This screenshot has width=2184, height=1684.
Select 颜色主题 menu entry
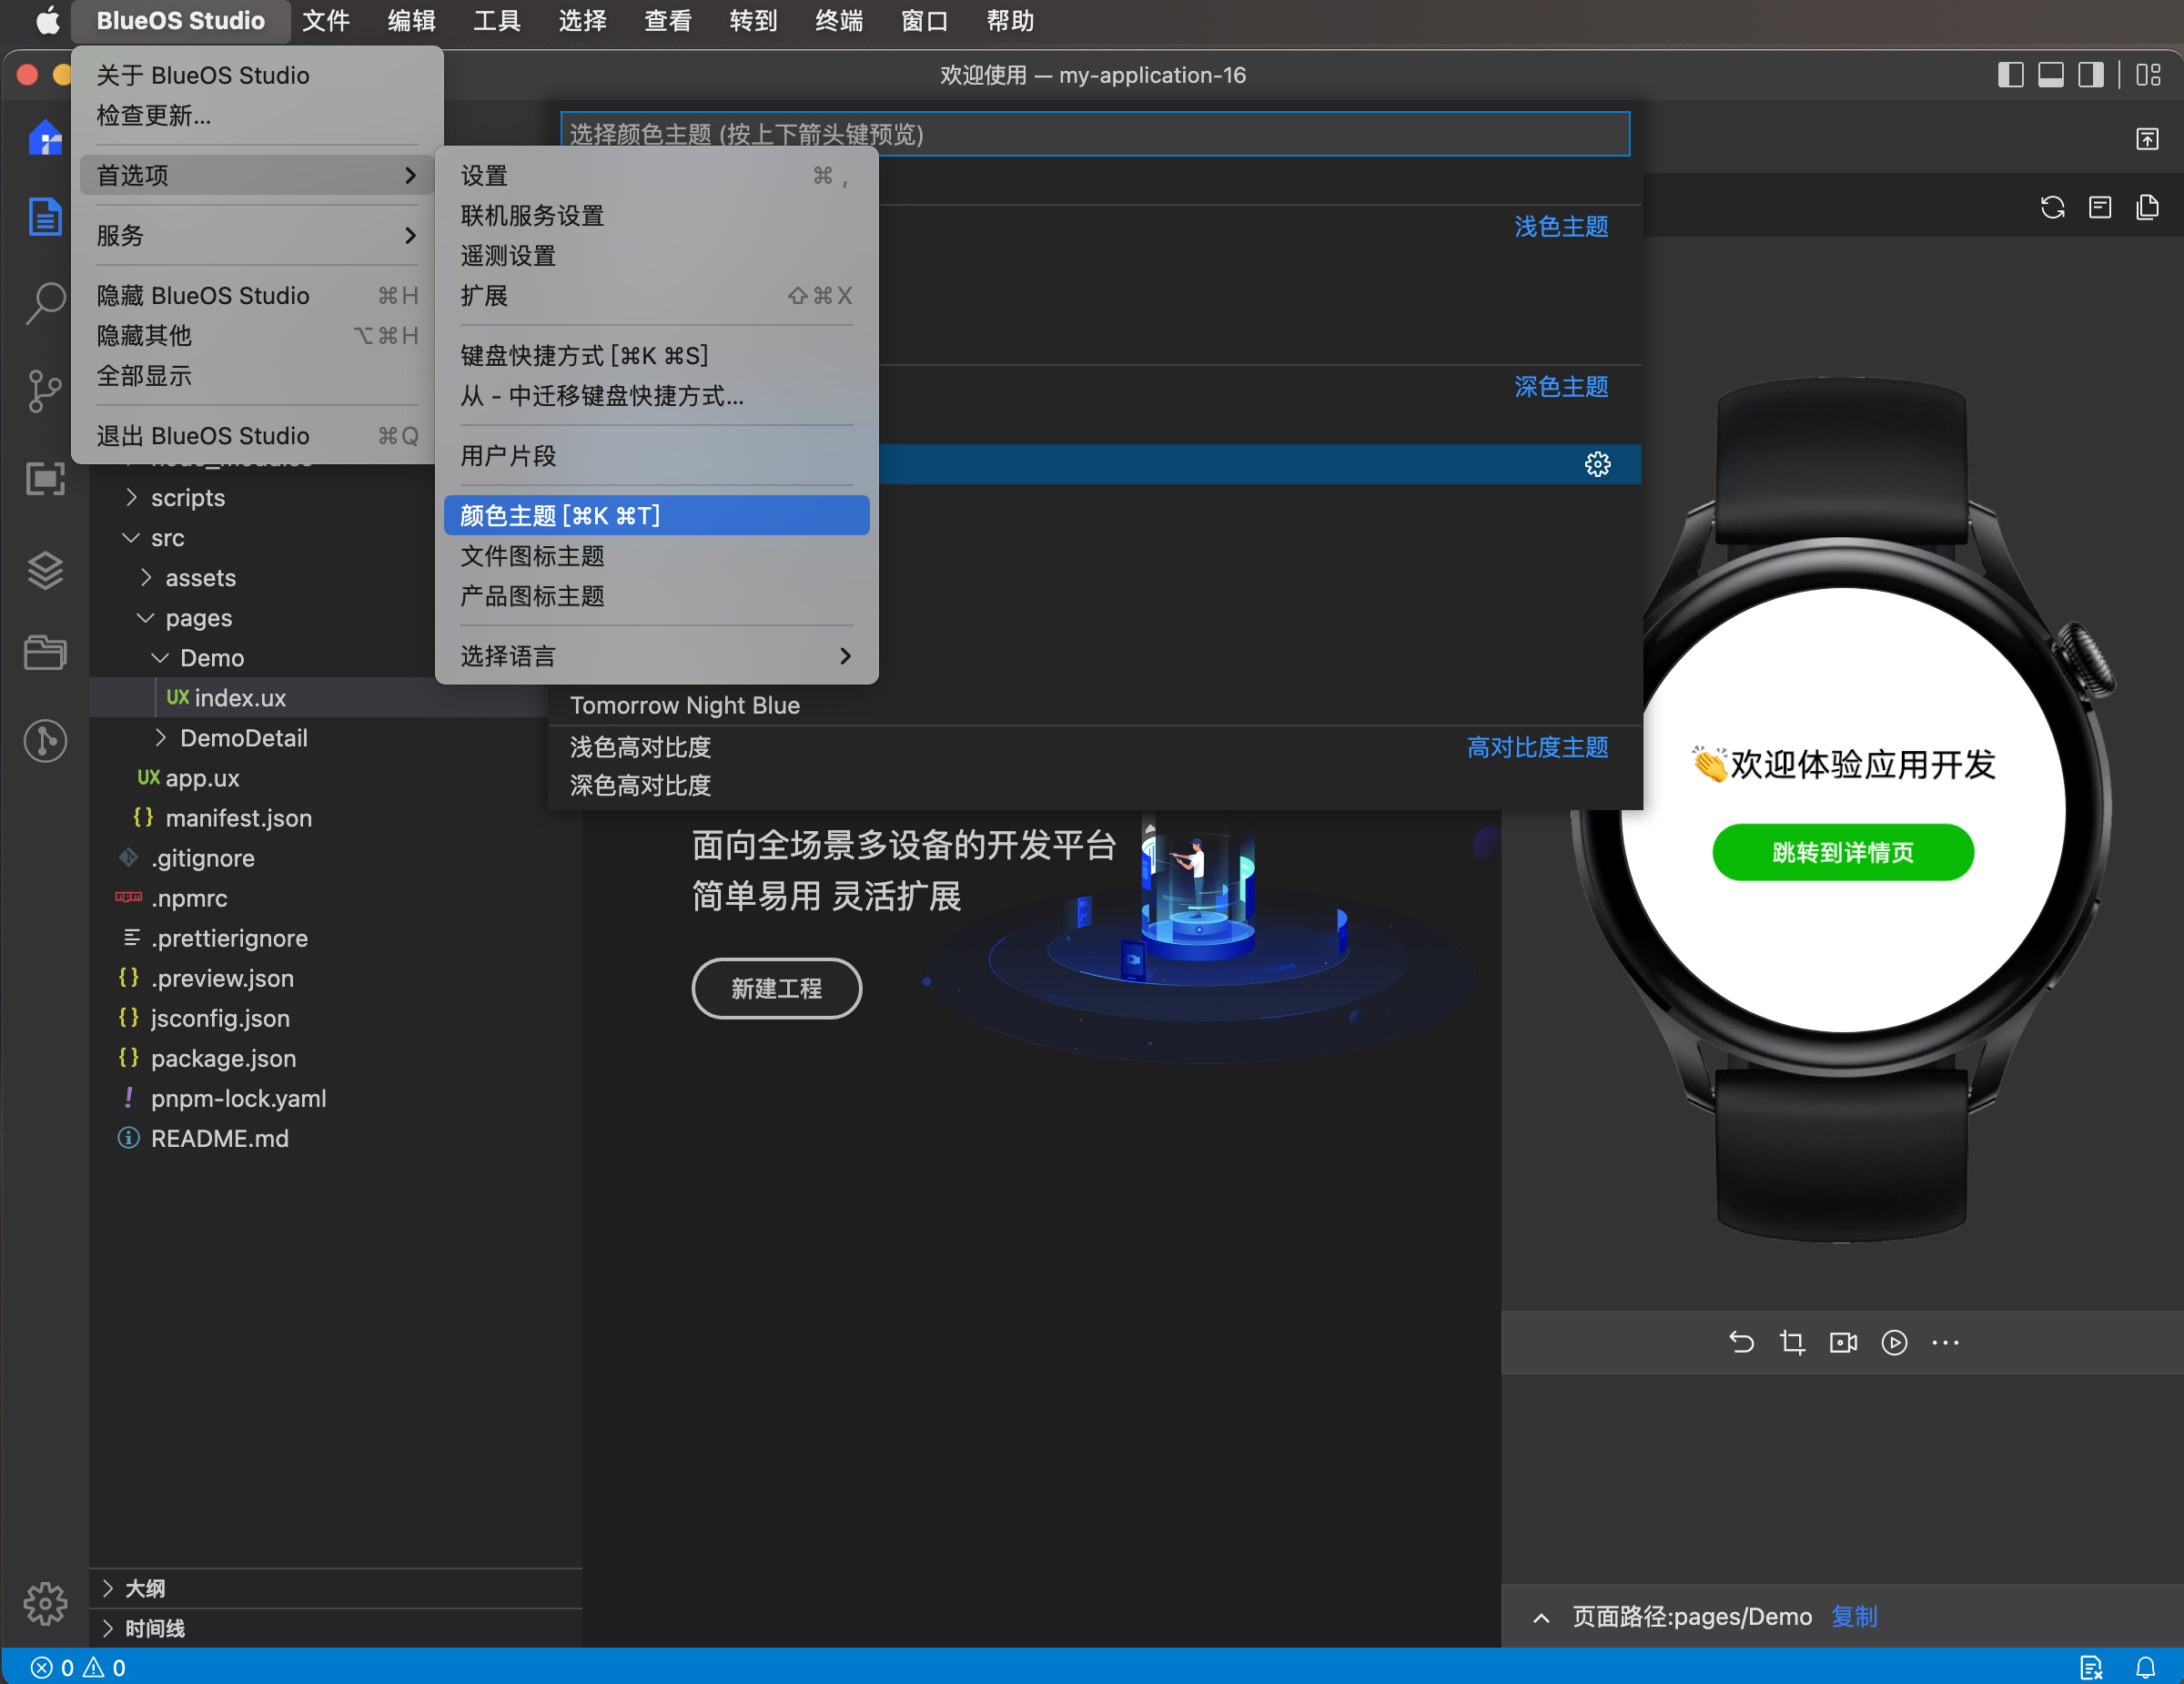point(656,515)
